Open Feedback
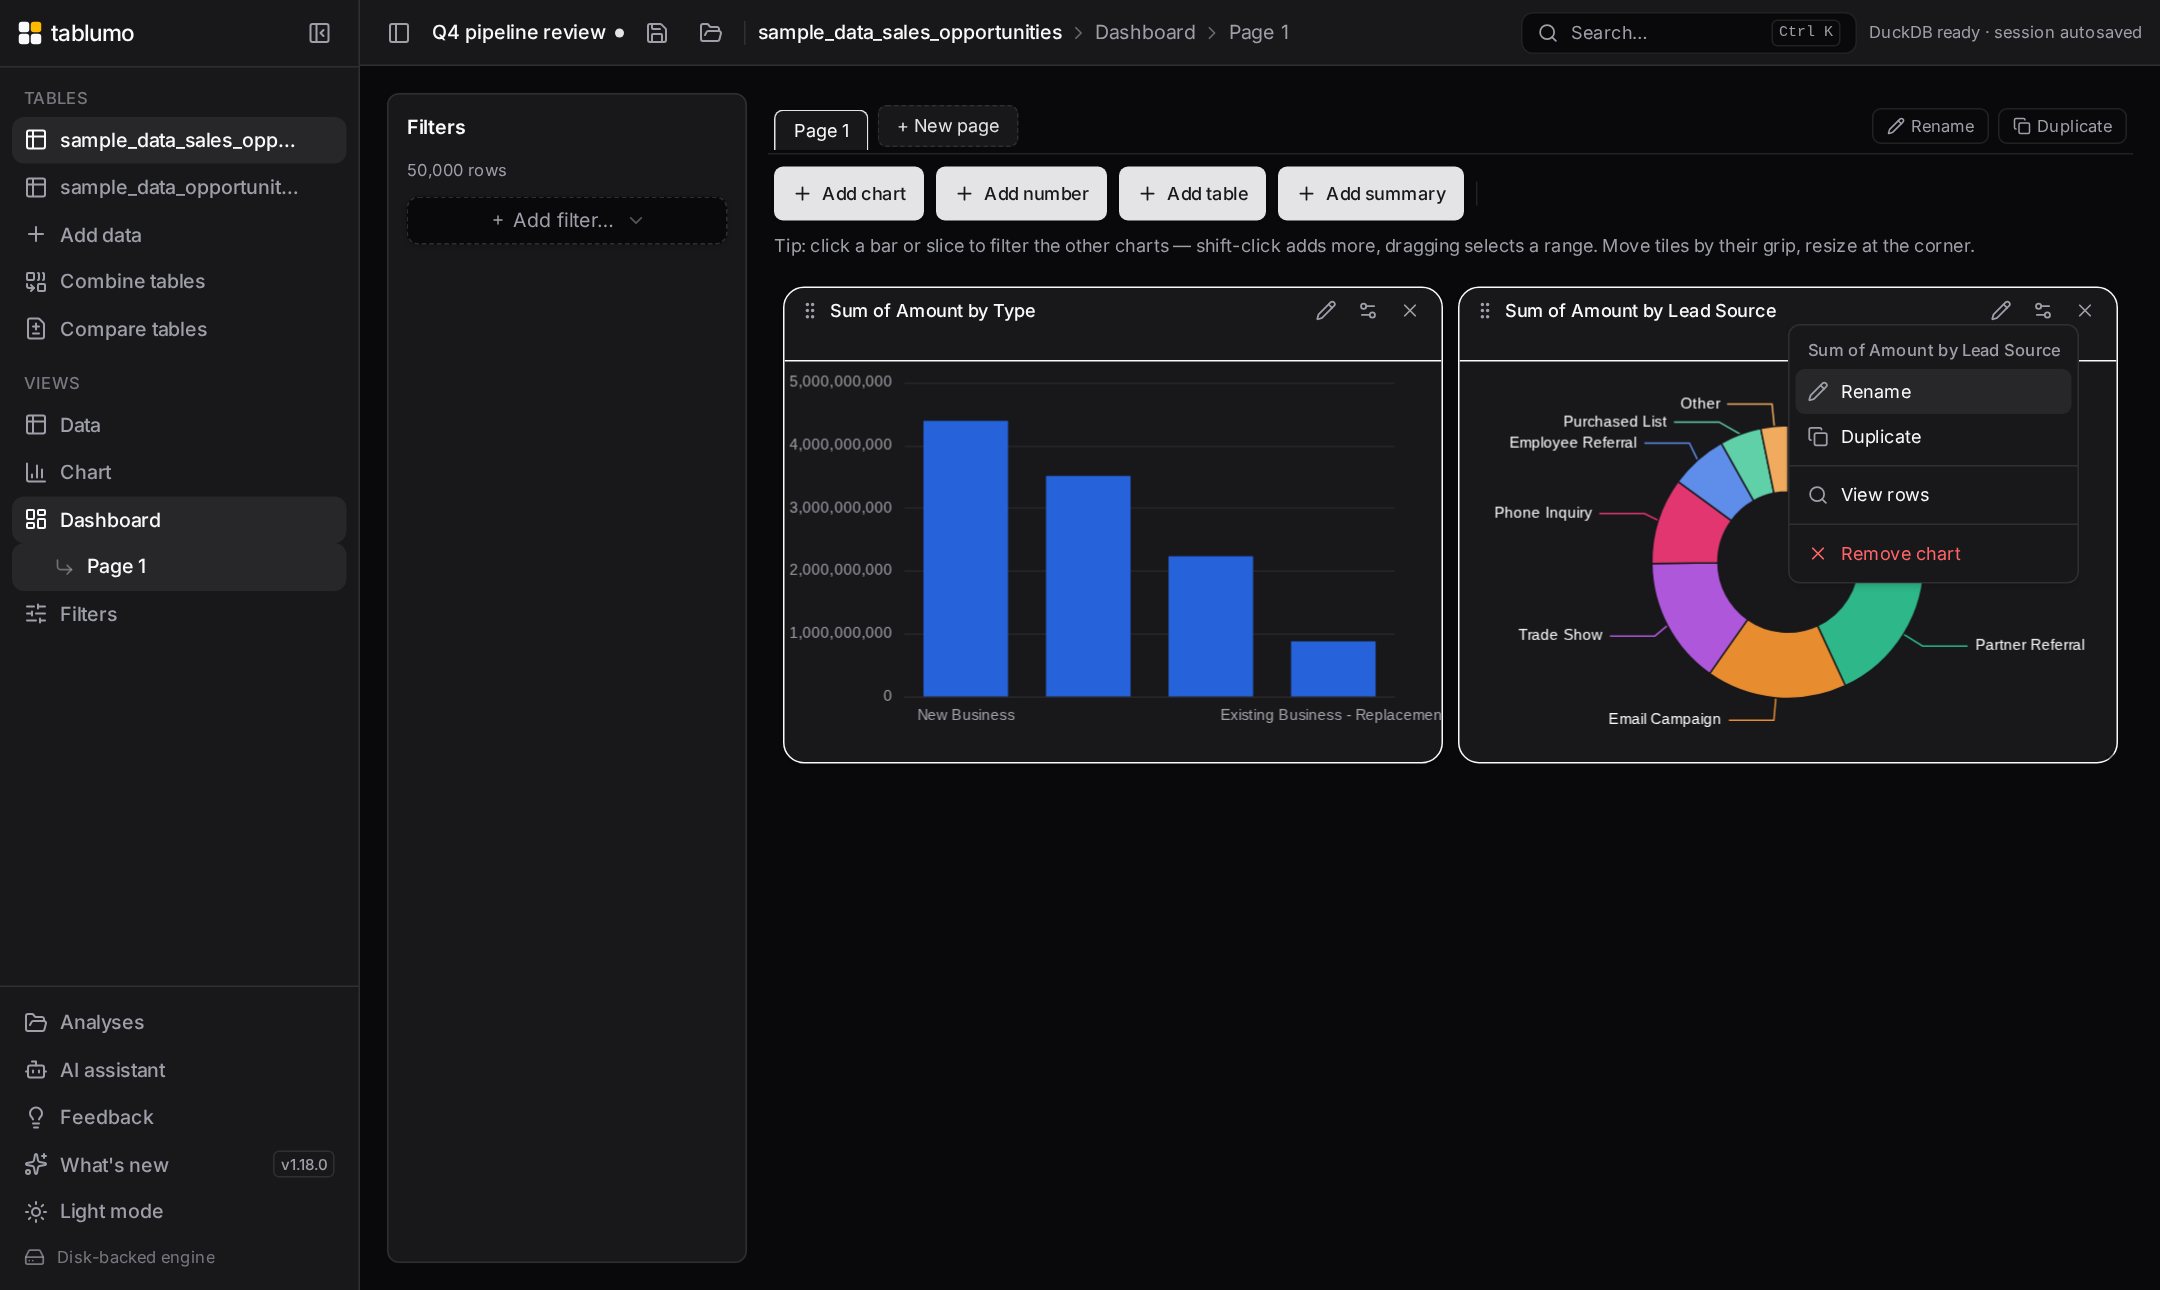 click(179, 1117)
